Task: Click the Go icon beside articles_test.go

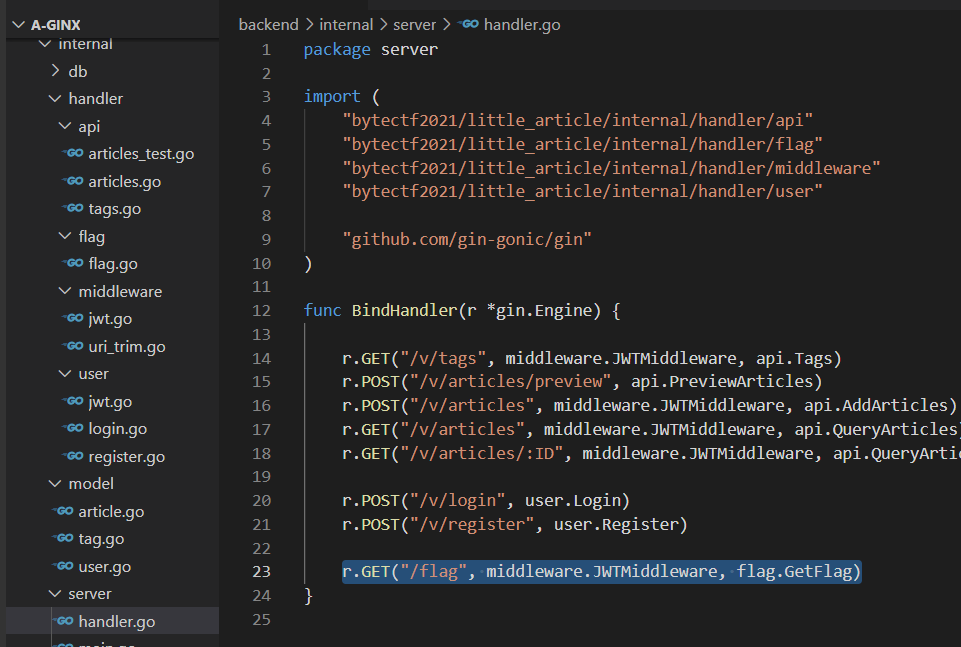Action: point(73,154)
